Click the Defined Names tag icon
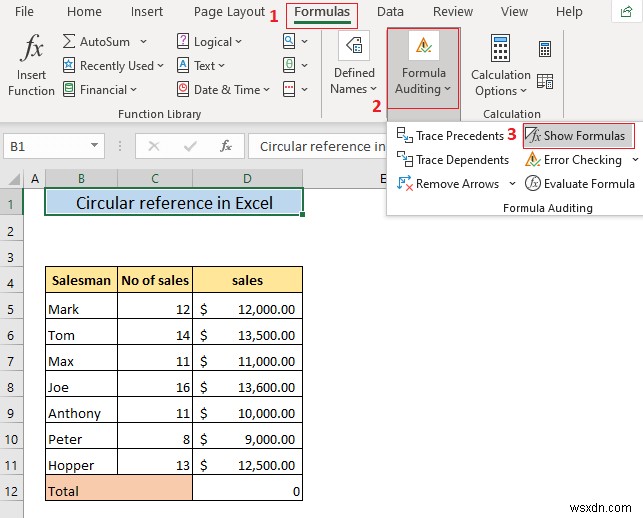 point(354,46)
